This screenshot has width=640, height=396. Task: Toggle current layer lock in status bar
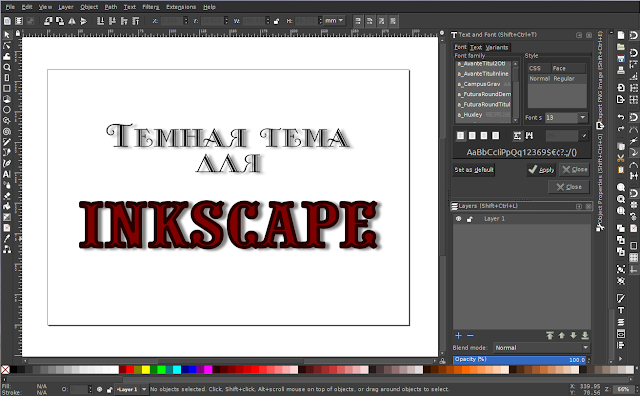109,389
